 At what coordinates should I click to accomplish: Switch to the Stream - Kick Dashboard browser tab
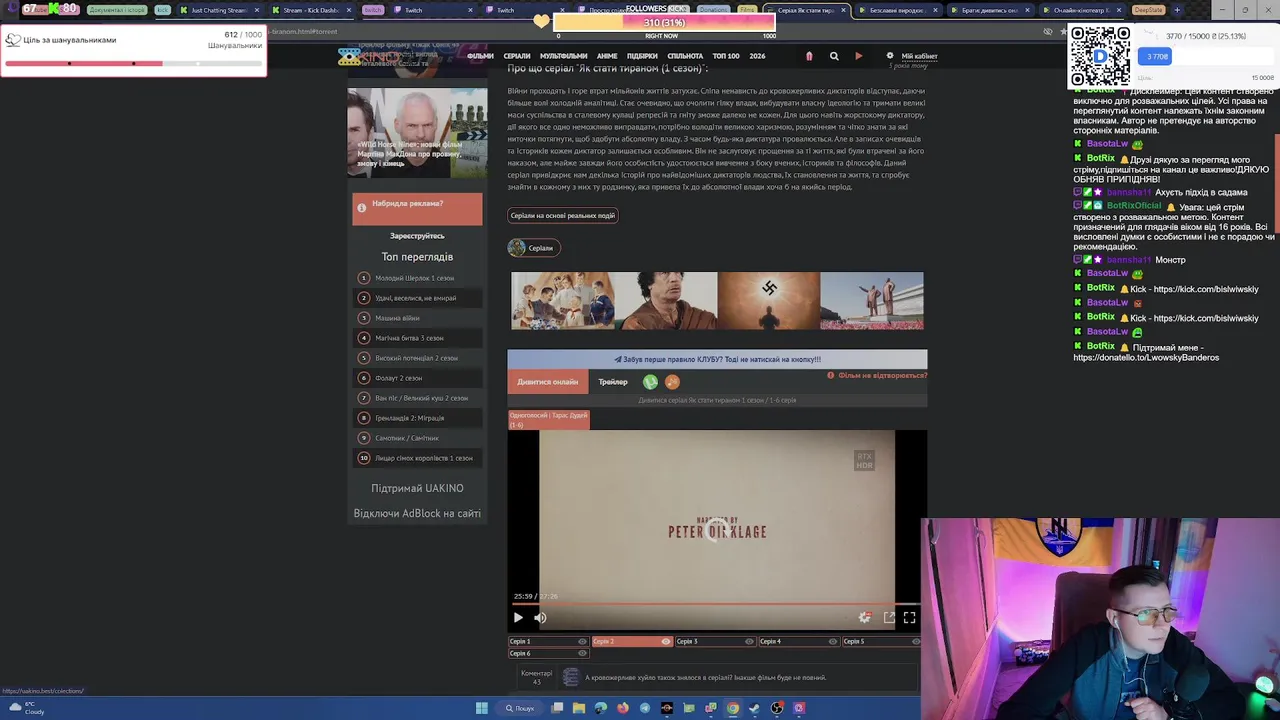pyautogui.click(x=311, y=10)
